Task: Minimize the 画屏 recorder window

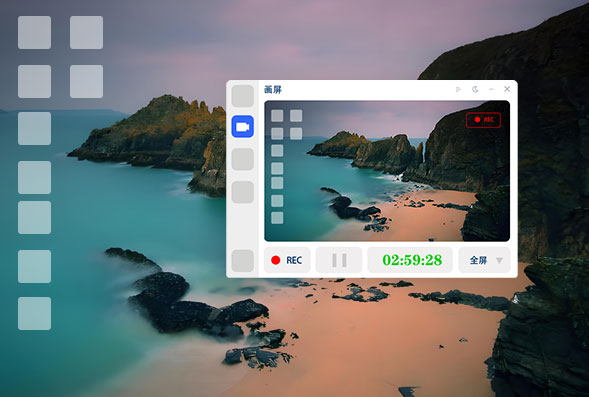Action: [491, 89]
